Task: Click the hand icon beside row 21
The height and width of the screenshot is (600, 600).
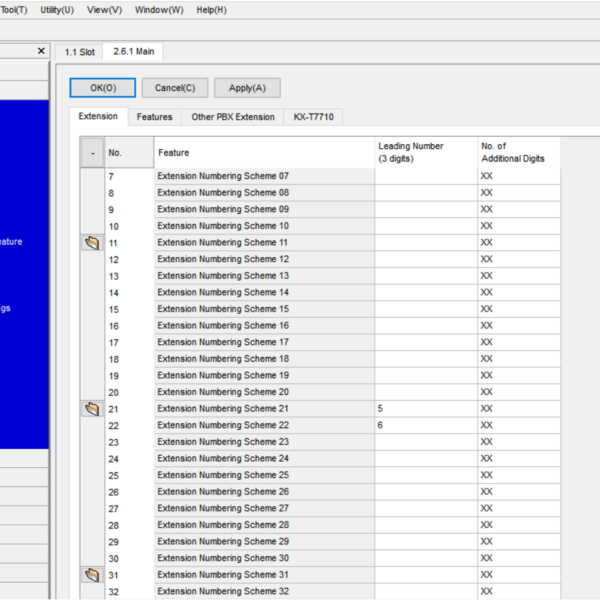Action: 92,409
